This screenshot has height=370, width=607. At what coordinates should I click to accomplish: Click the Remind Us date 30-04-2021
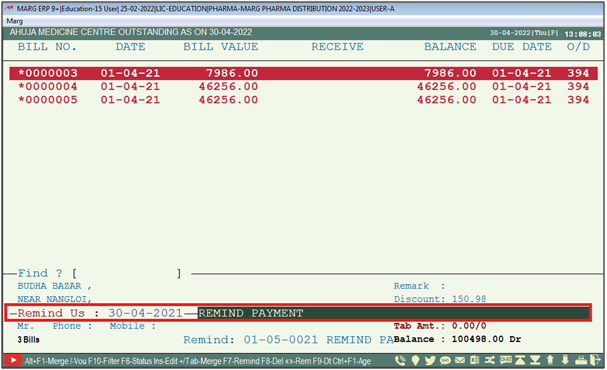click(x=145, y=313)
